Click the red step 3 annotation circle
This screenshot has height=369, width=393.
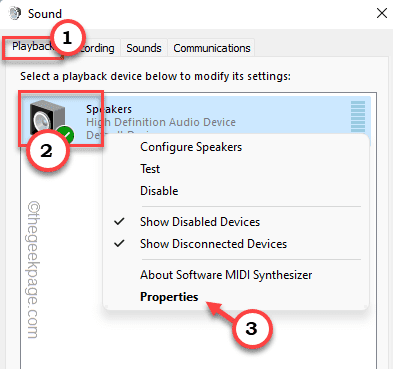(x=251, y=328)
